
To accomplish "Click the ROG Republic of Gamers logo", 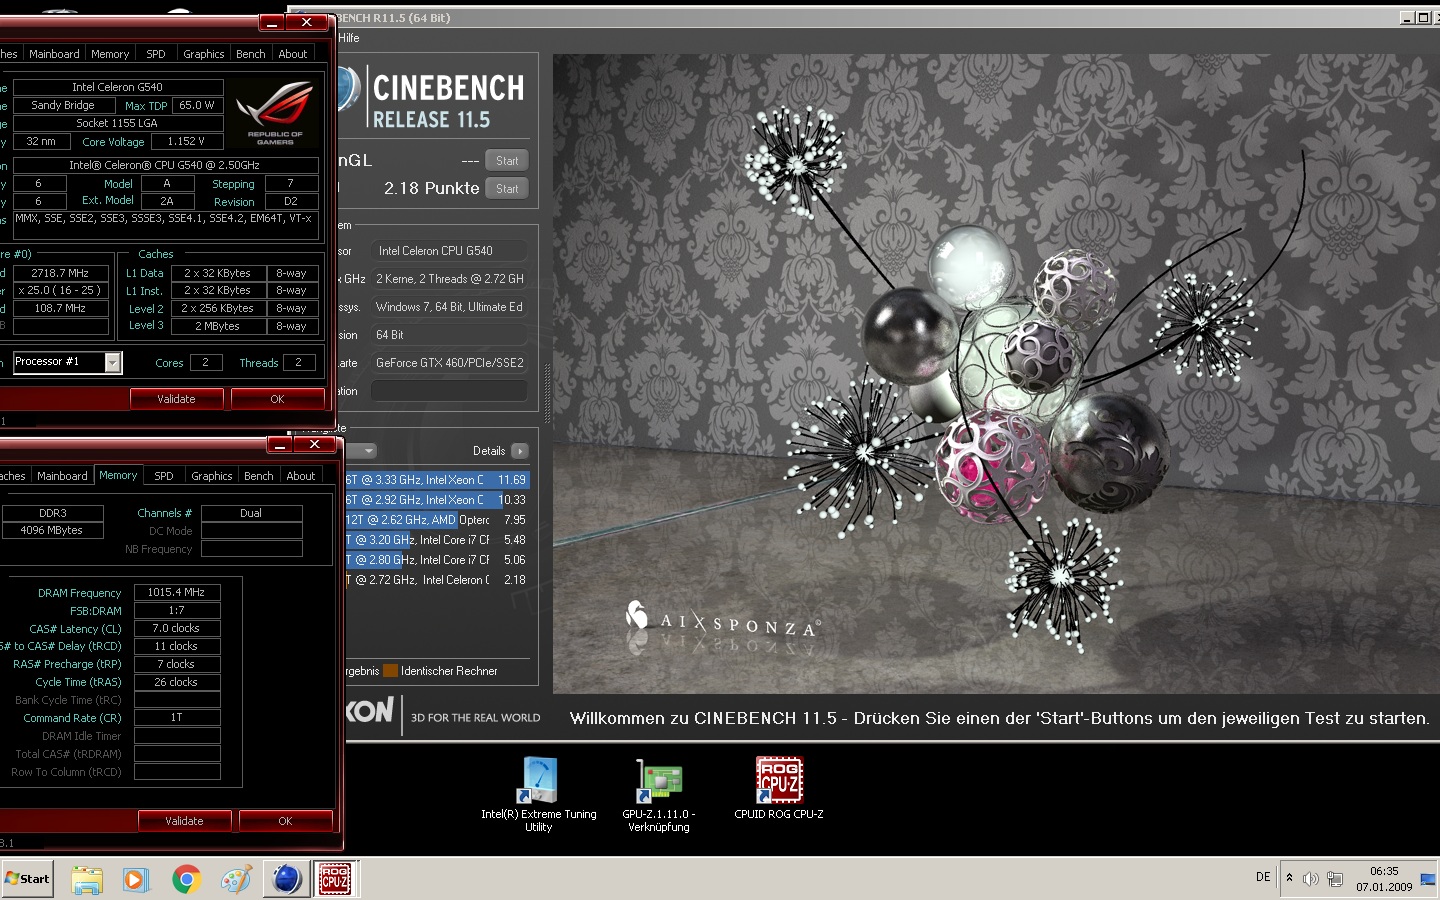I will pos(274,113).
